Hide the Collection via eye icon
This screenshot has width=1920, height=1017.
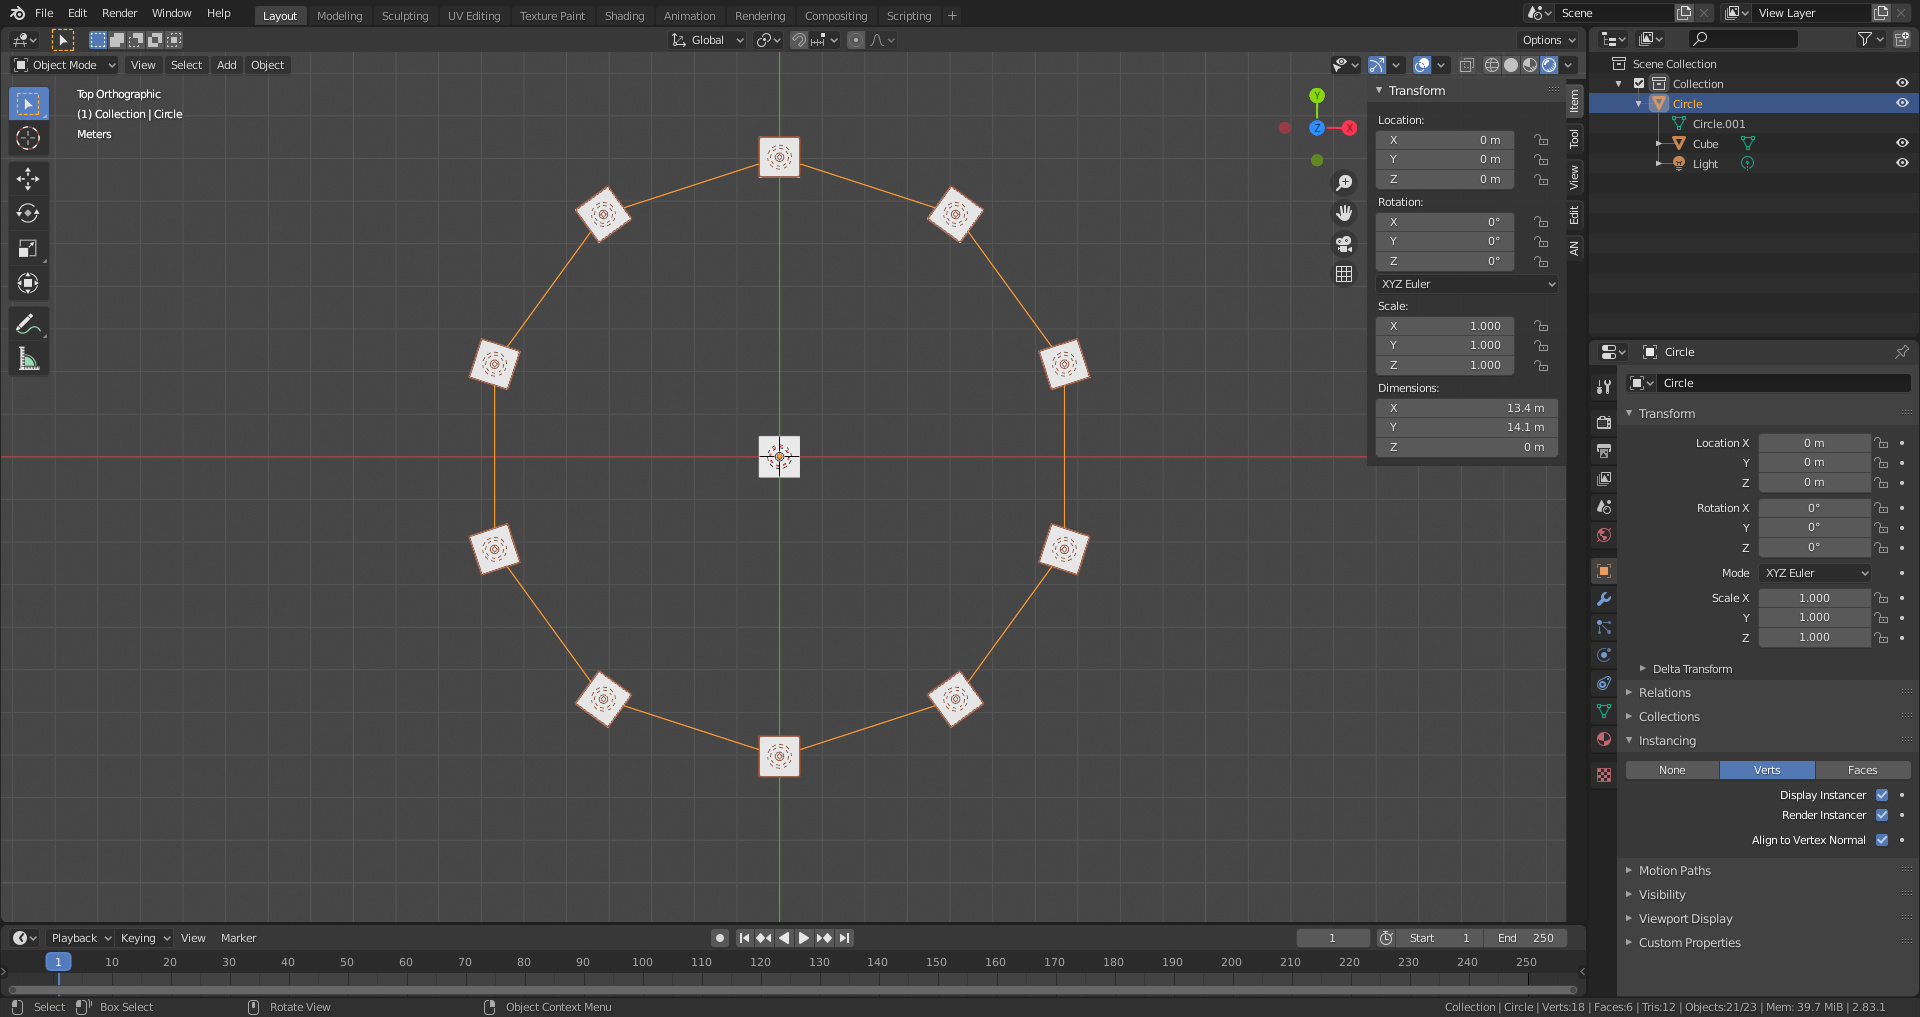(1902, 83)
